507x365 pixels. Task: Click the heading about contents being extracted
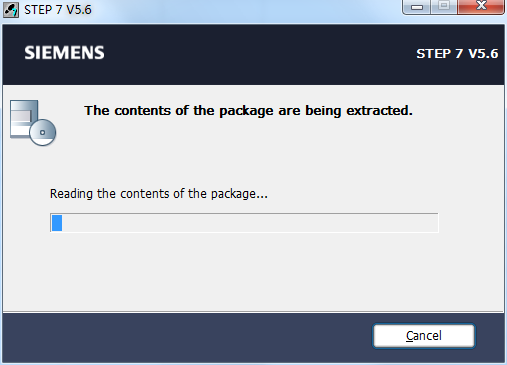(248, 111)
